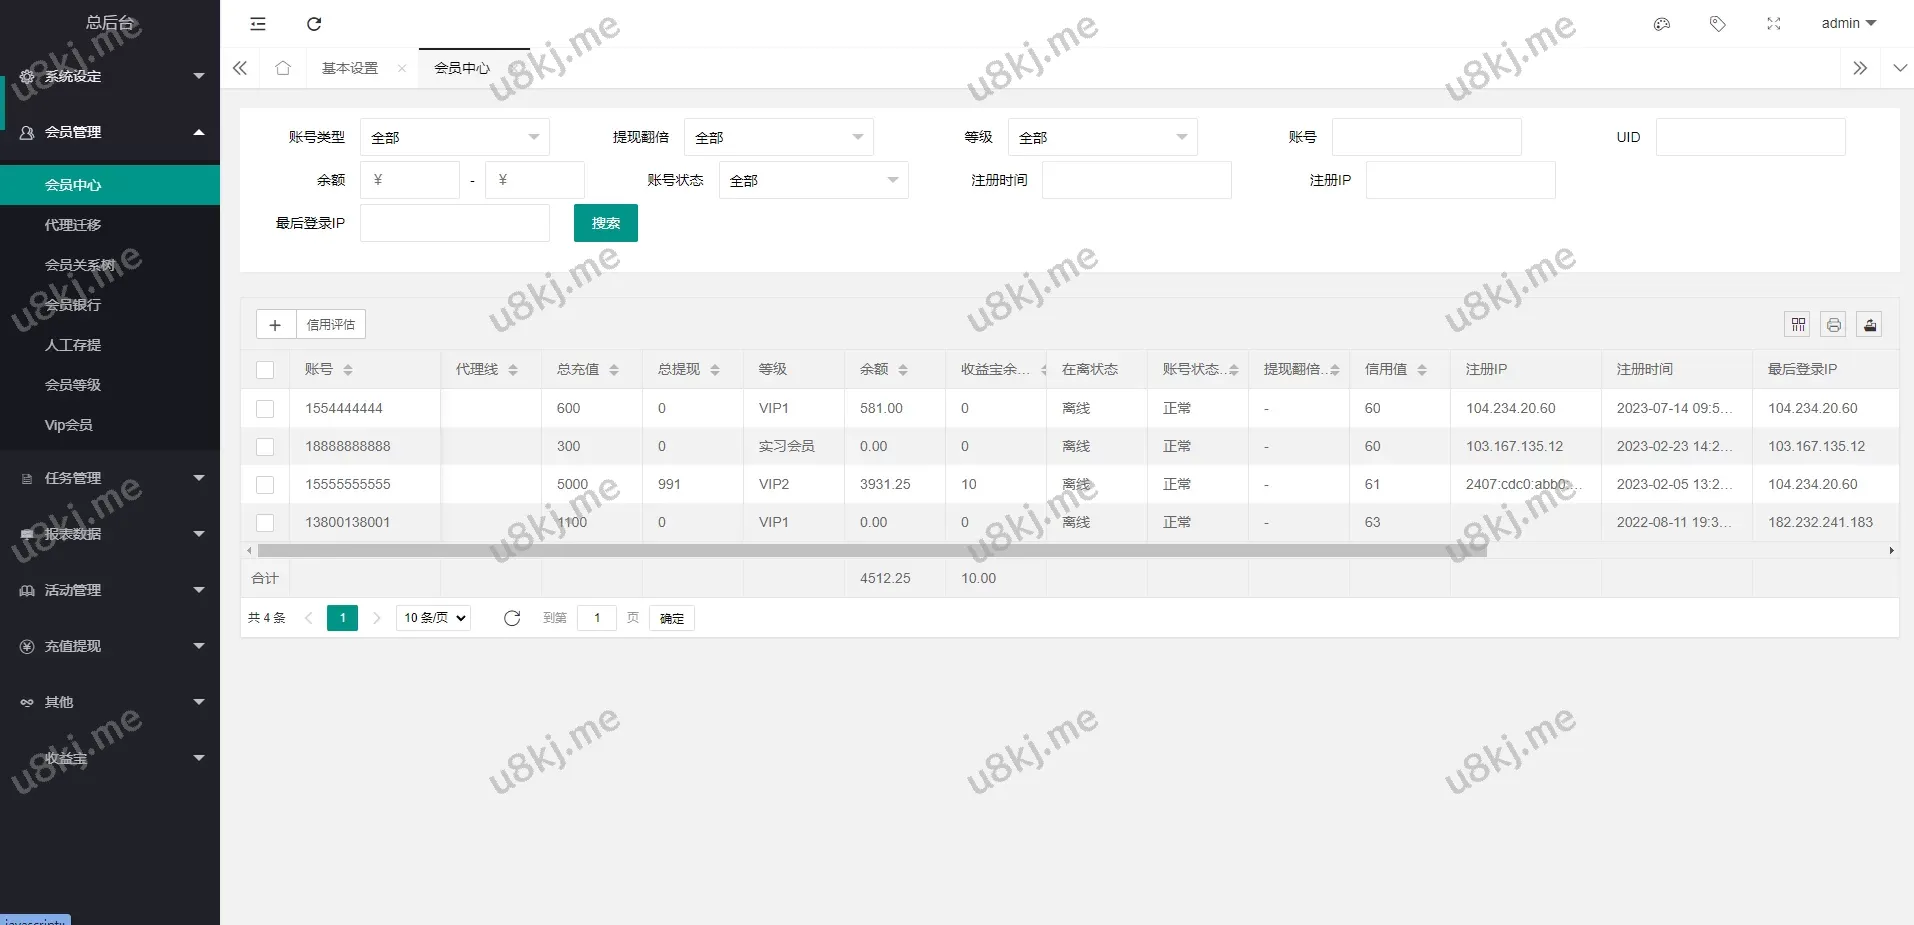This screenshot has width=1914, height=925.
Task: Toggle the select-all checkbox in table header
Action: point(265,370)
